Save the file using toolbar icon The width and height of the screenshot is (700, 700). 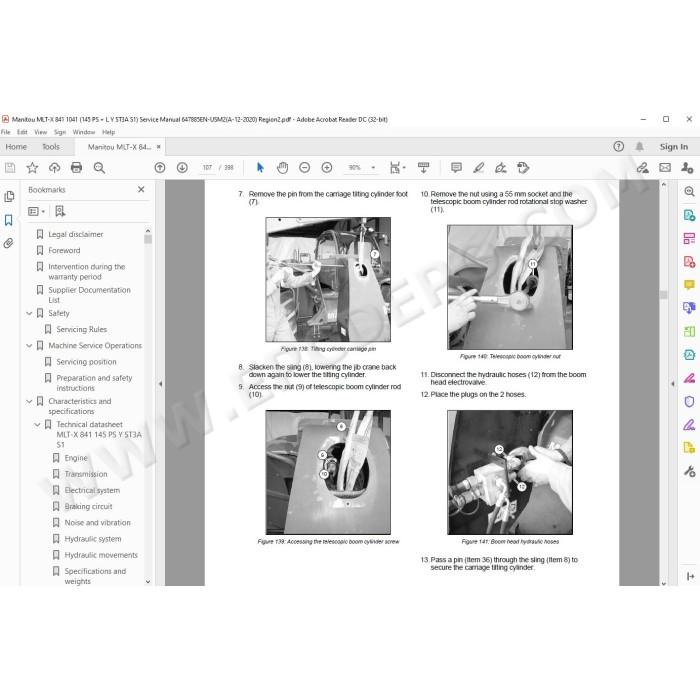pyautogui.click(x=10, y=168)
